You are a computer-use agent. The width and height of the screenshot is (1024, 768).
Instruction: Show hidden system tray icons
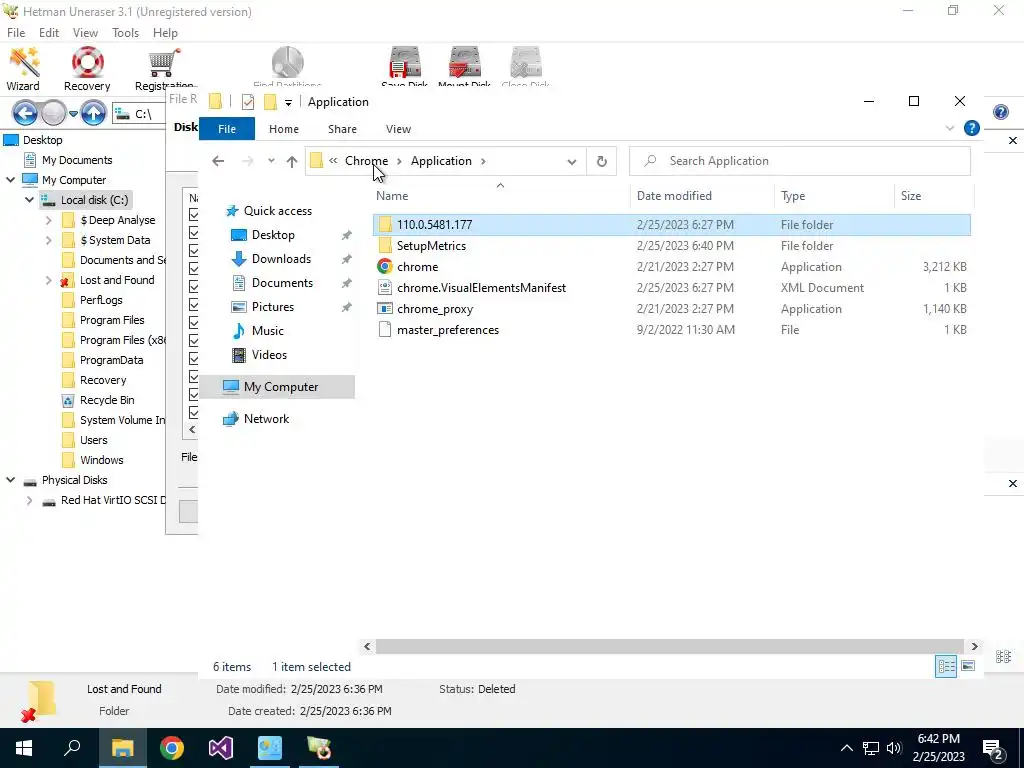point(846,748)
